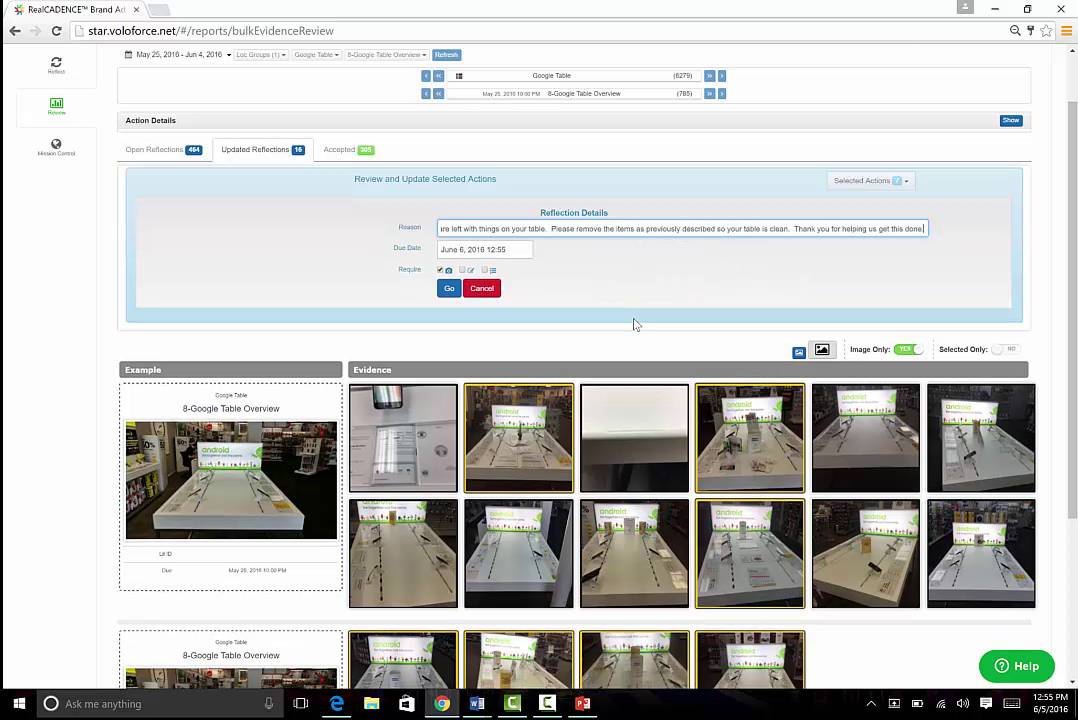Click browser back arrow
The width and height of the screenshot is (1078, 720).
click(15, 31)
